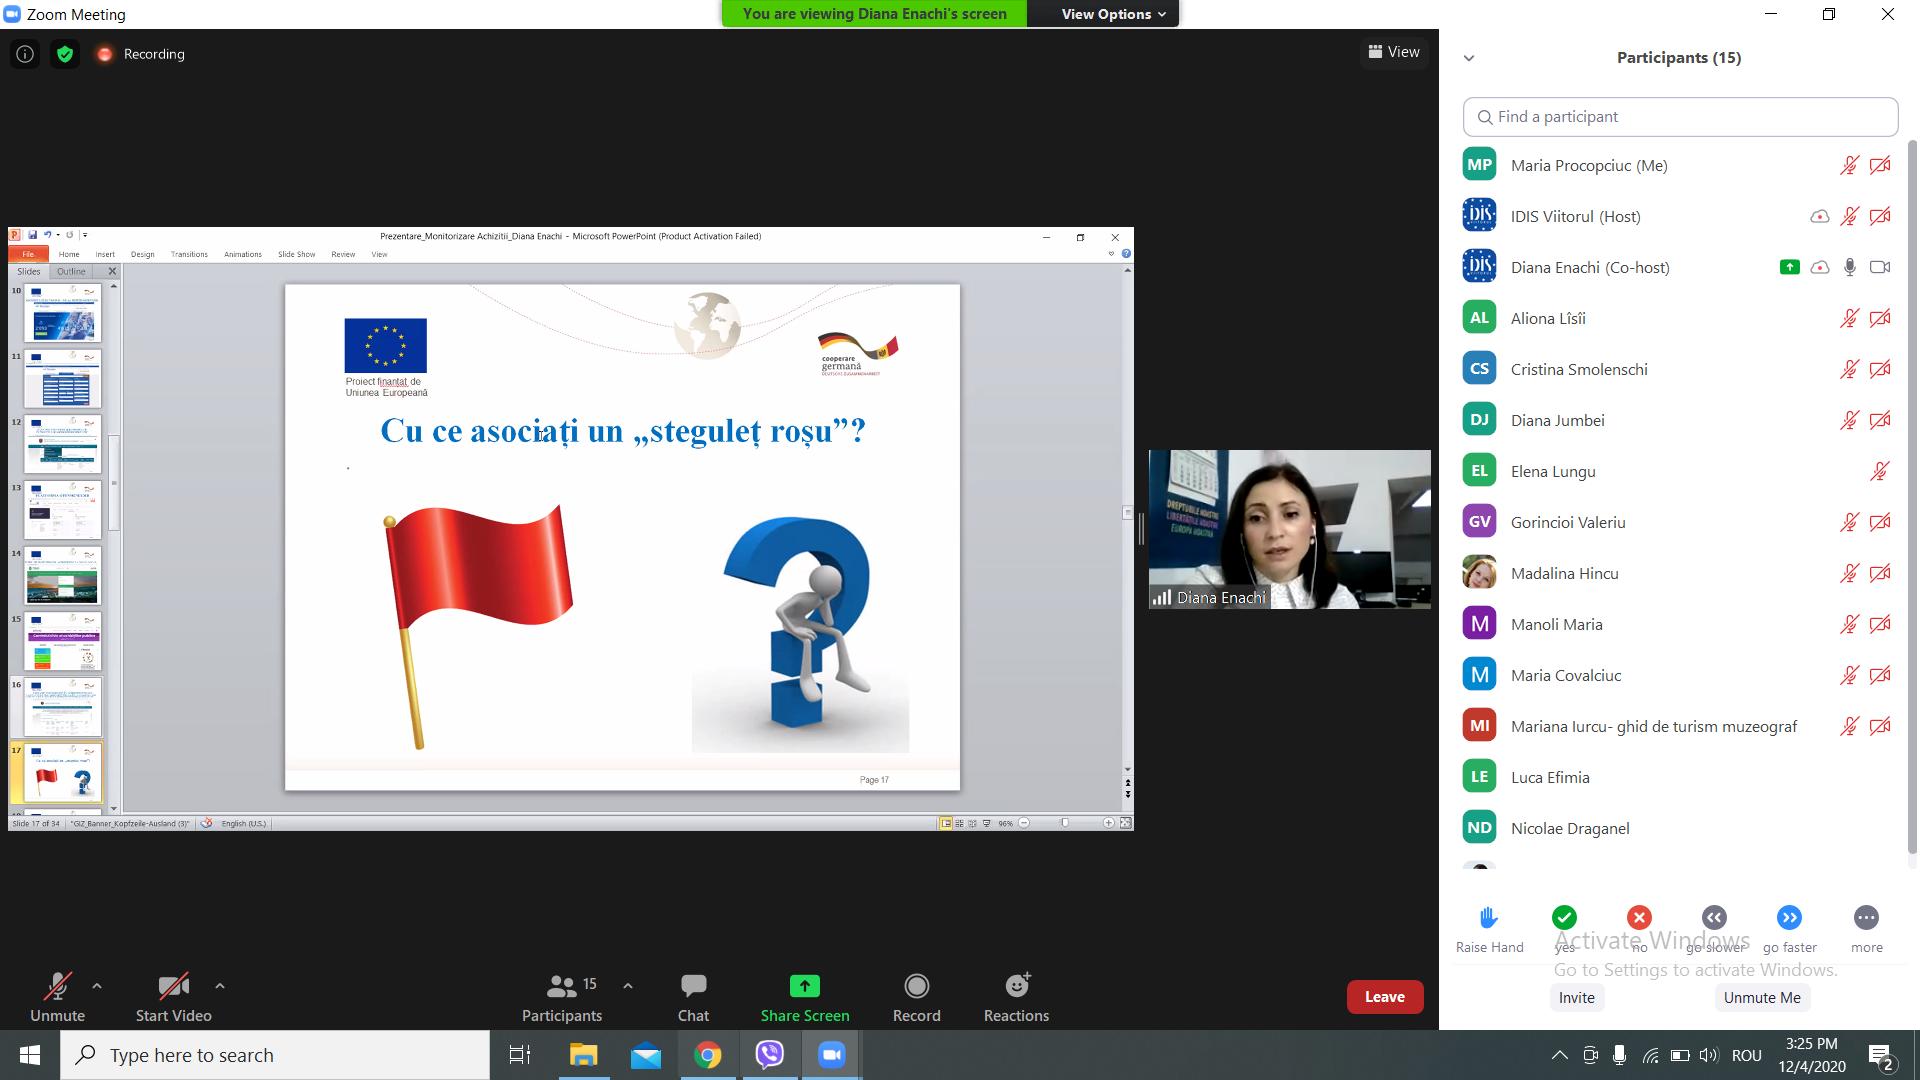Click the green Share Screen button
This screenshot has width=1920, height=1080.
[x=805, y=997]
